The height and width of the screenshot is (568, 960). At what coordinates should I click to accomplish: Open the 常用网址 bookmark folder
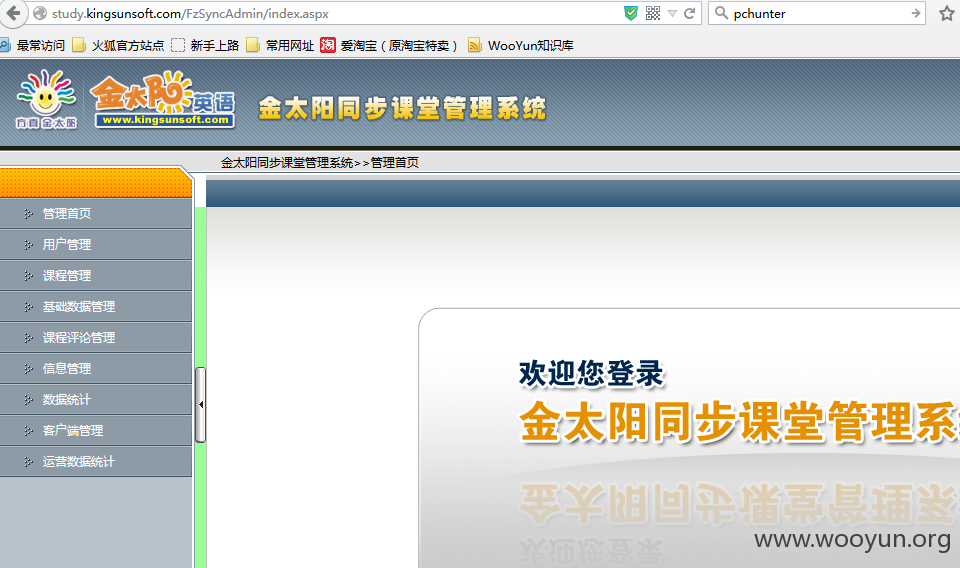pyautogui.click(x=280, y=45)
